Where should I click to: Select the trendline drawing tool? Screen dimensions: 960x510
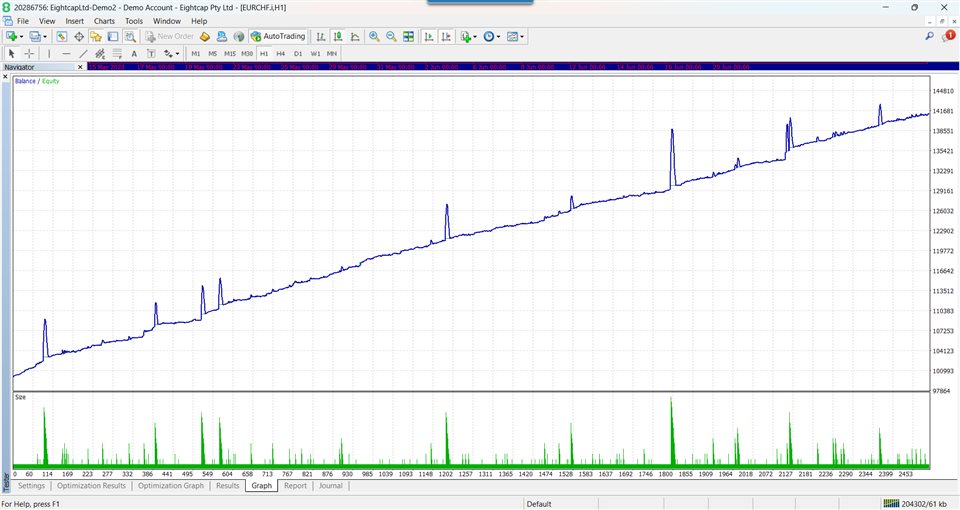83,53
